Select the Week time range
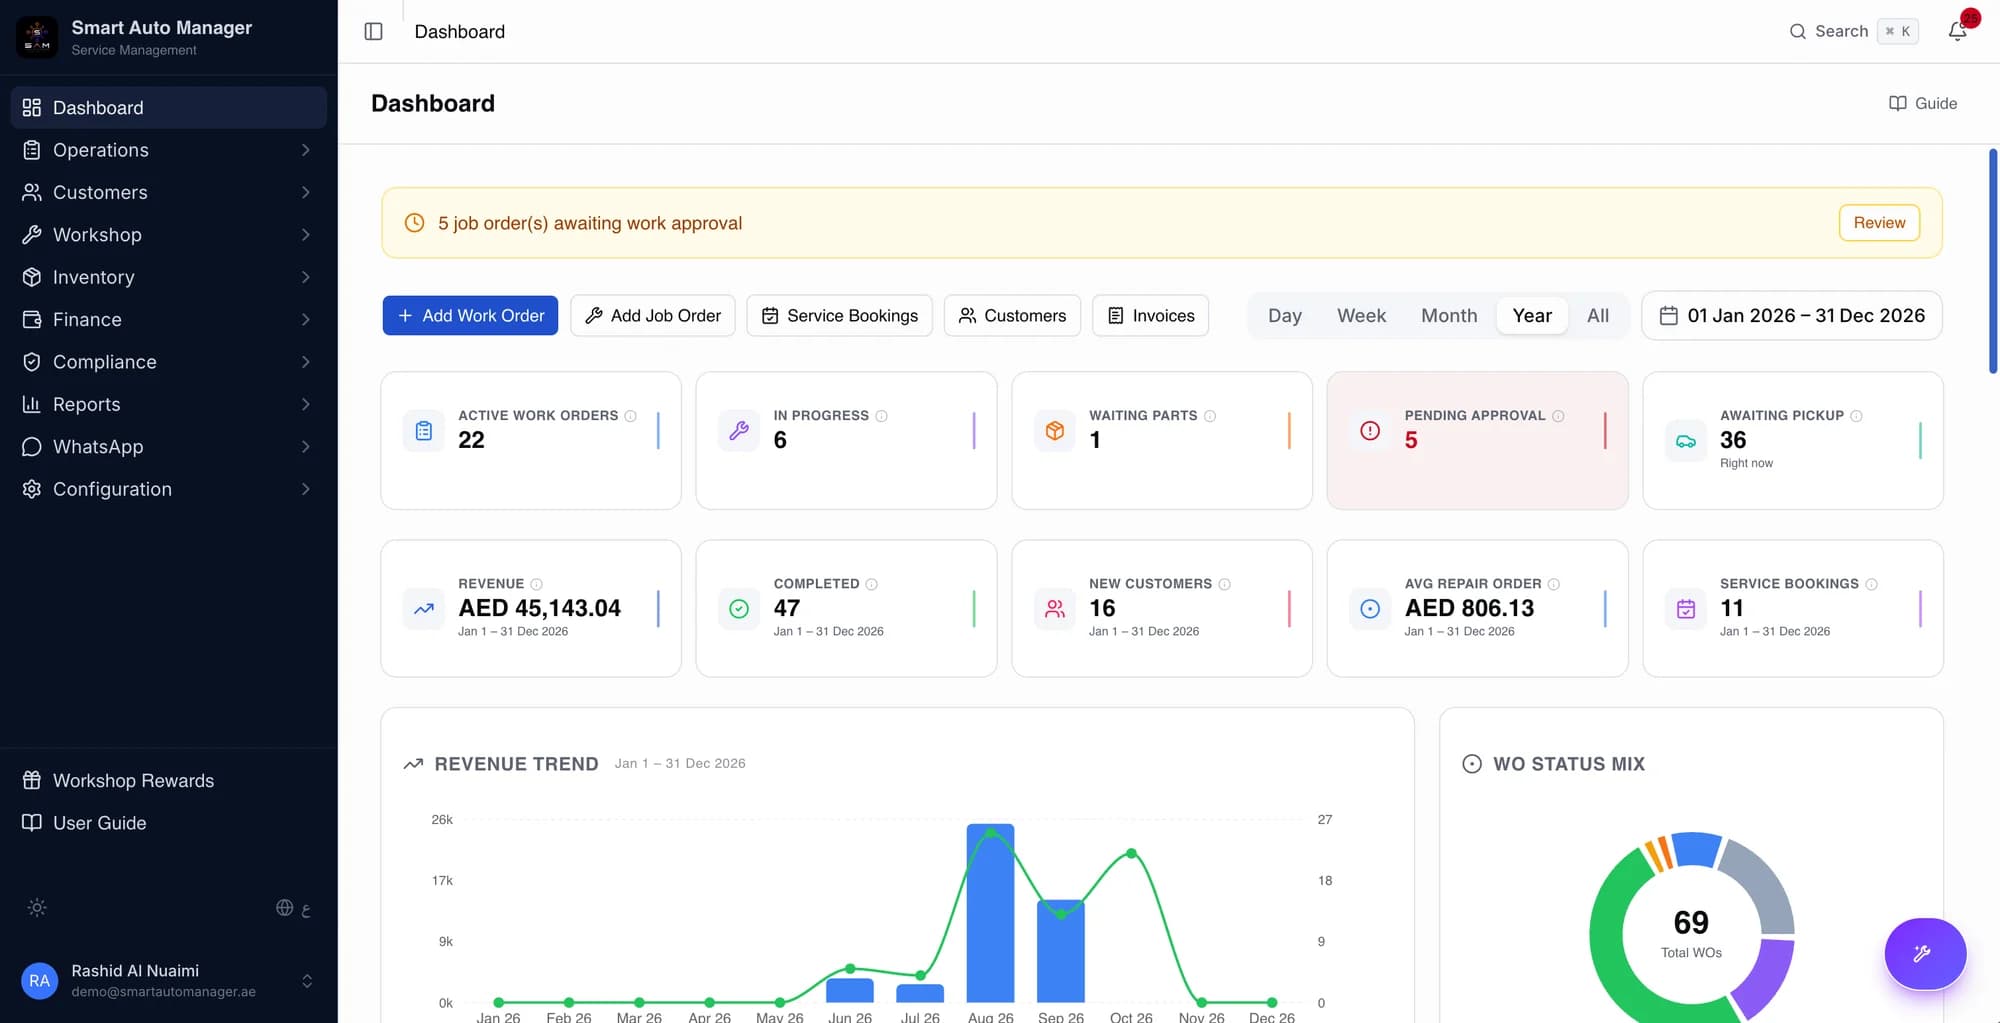The image size is (2000, 1023). pyautogui.click(x=1361, y=316)
